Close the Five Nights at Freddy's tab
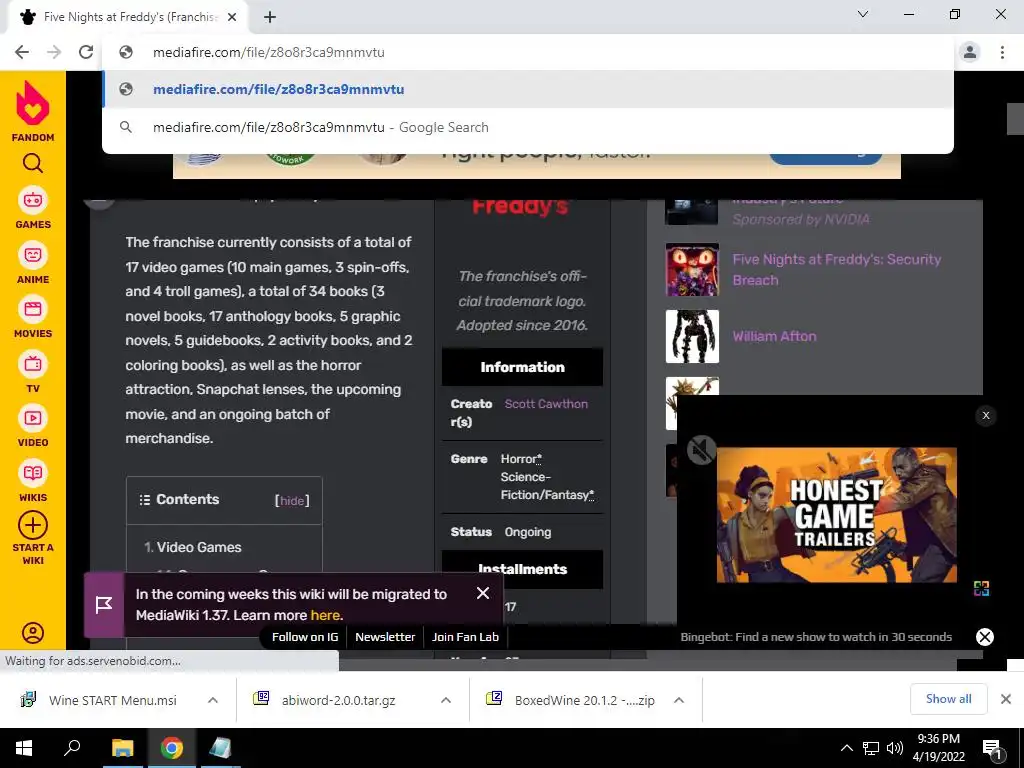This screenshot has height=768, width=1024. point(232,17)
